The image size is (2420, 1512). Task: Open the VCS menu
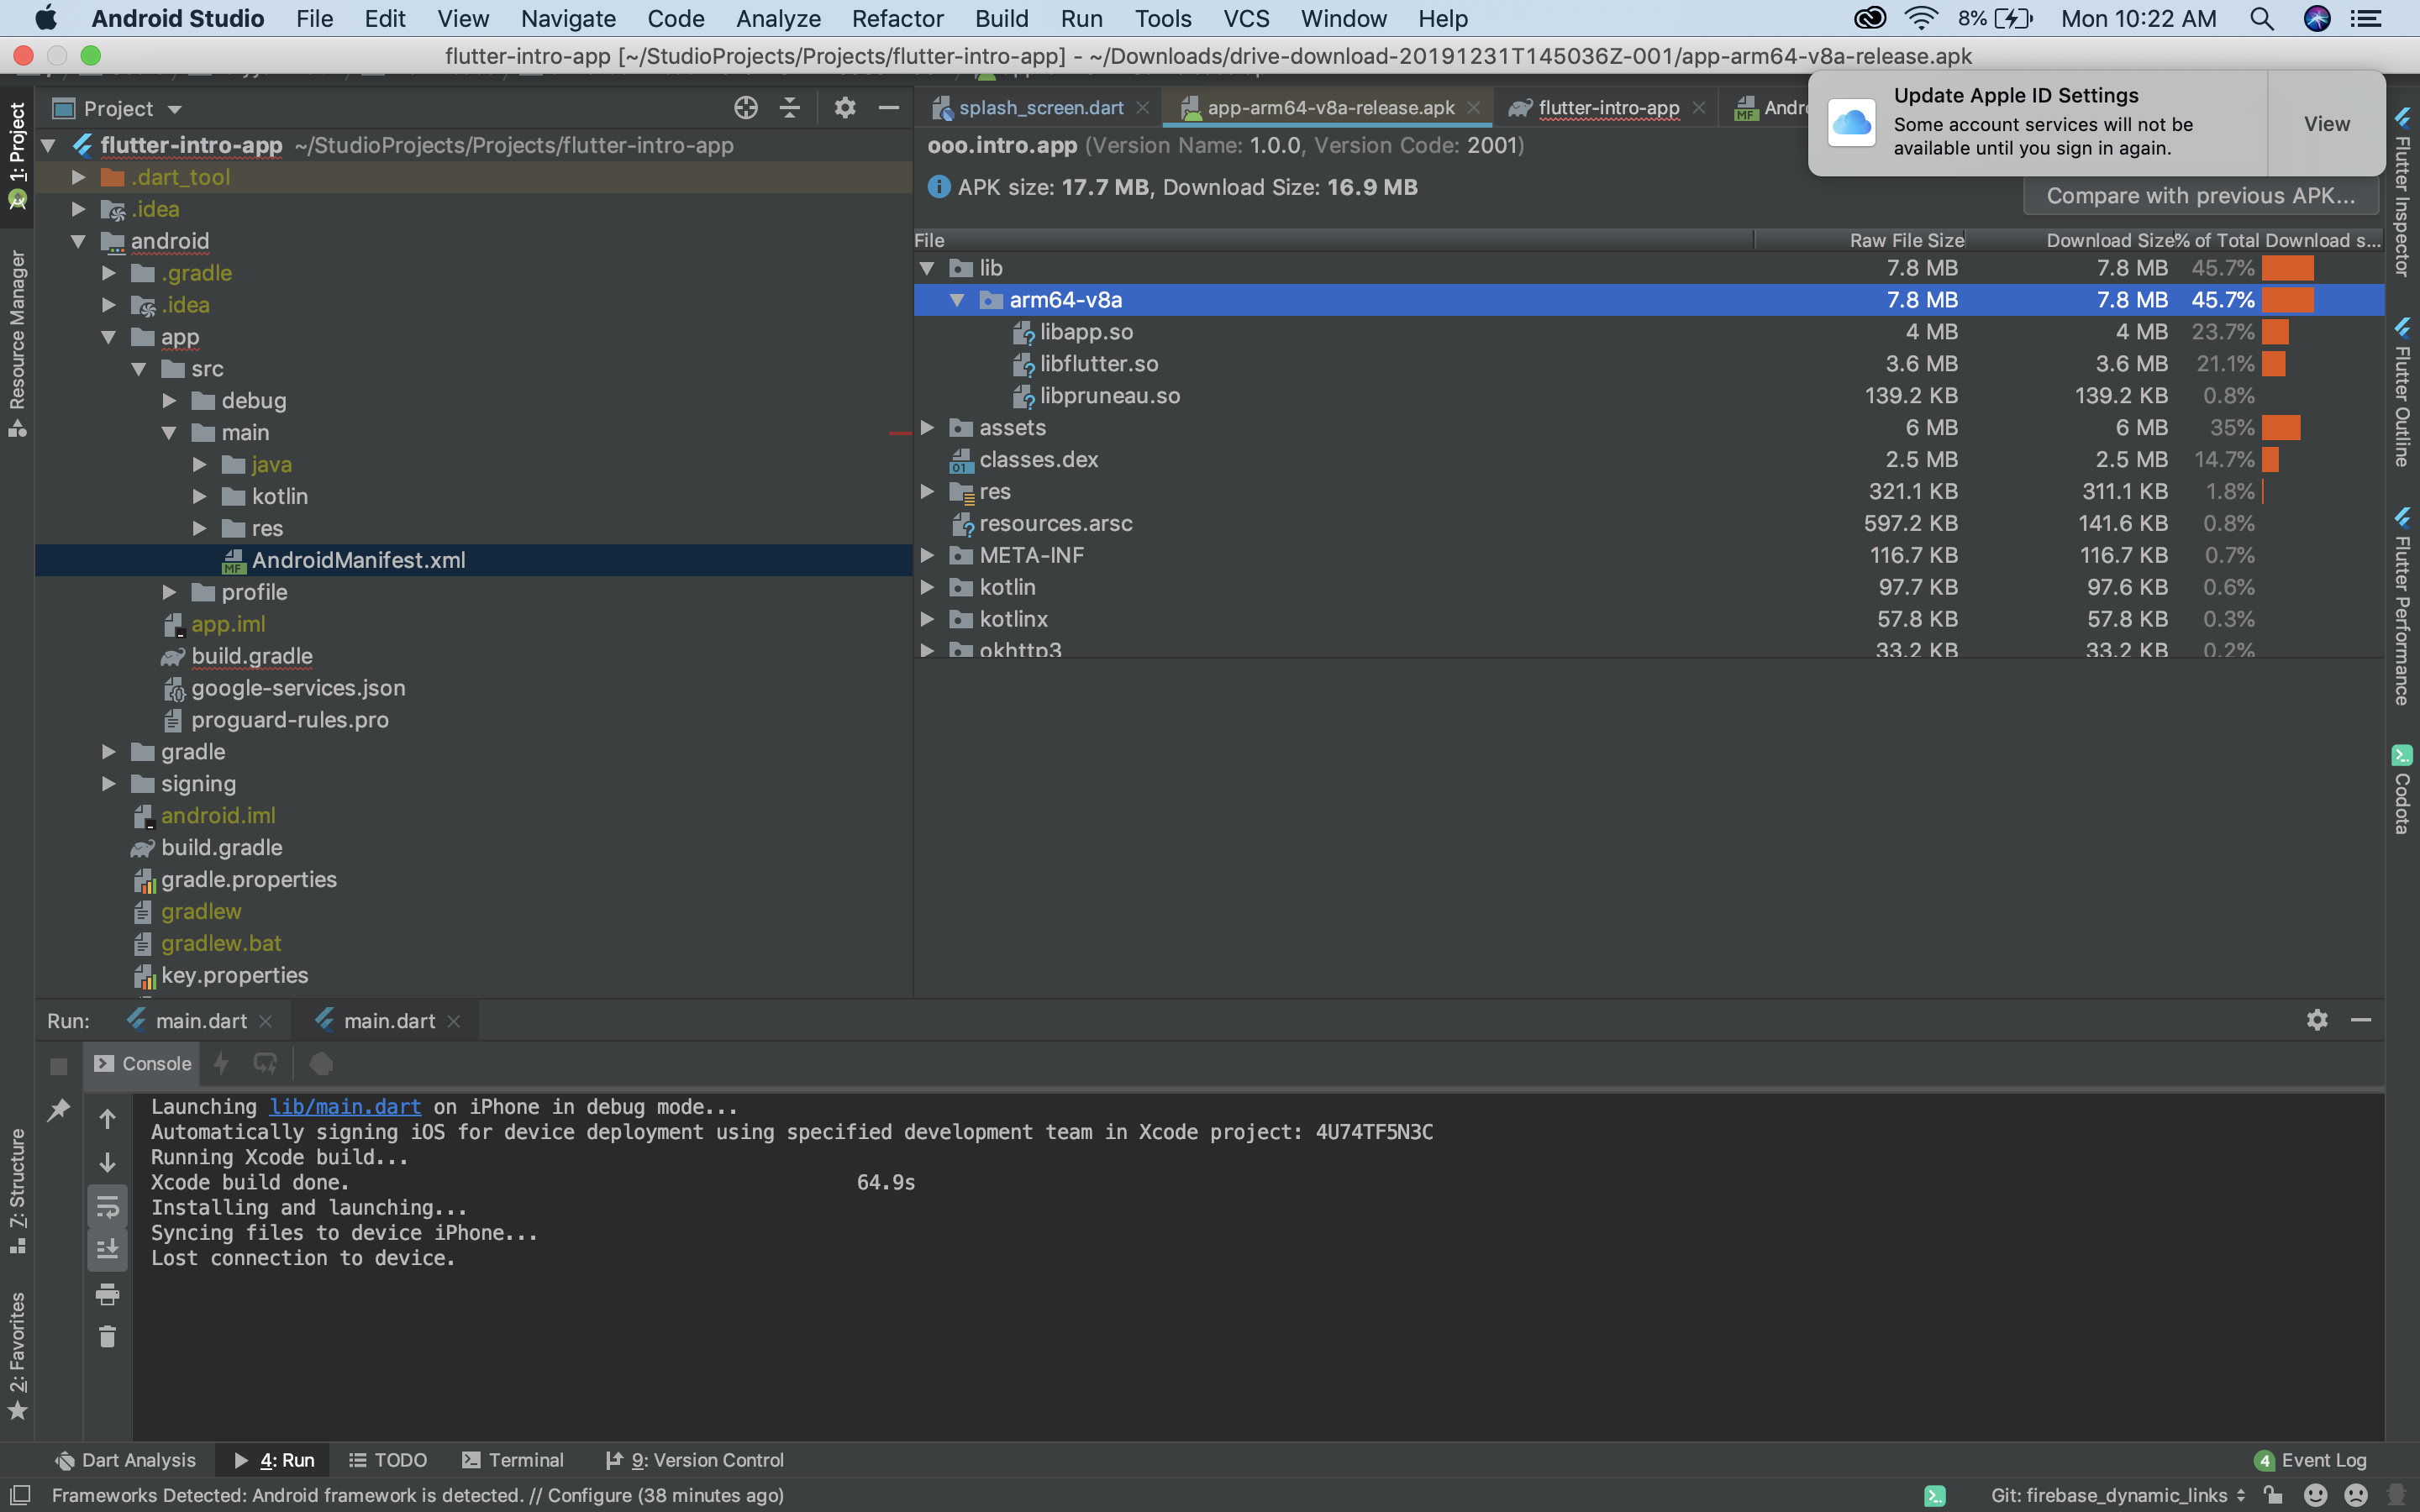tap(1246, 18)
